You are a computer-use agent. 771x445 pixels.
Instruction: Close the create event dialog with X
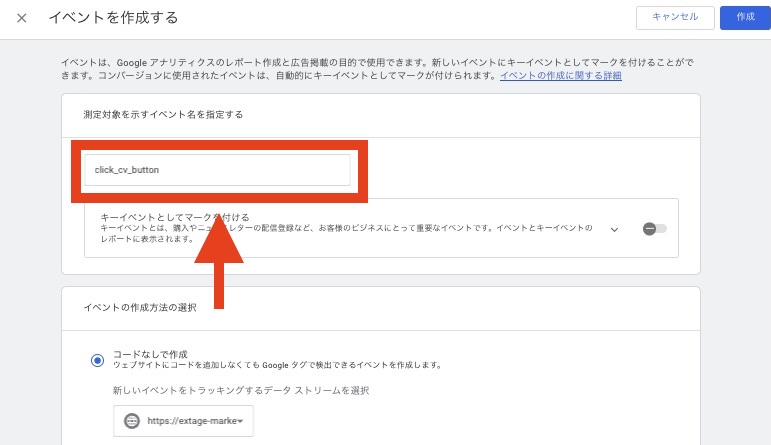click(22, 18)
